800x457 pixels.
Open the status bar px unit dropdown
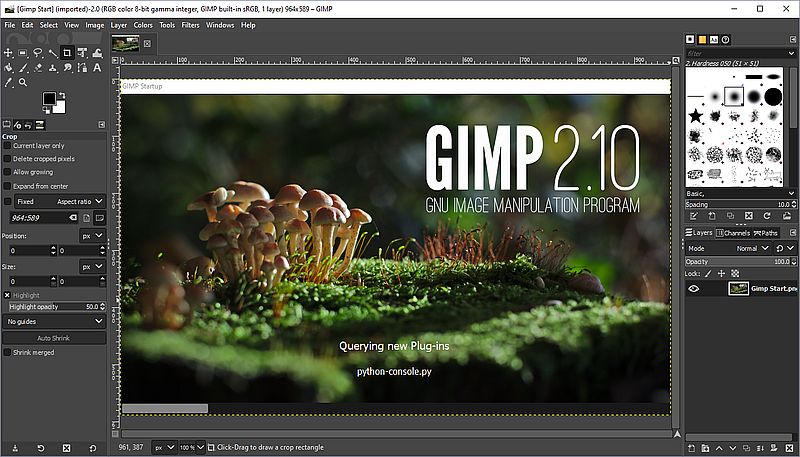(165, 447)
